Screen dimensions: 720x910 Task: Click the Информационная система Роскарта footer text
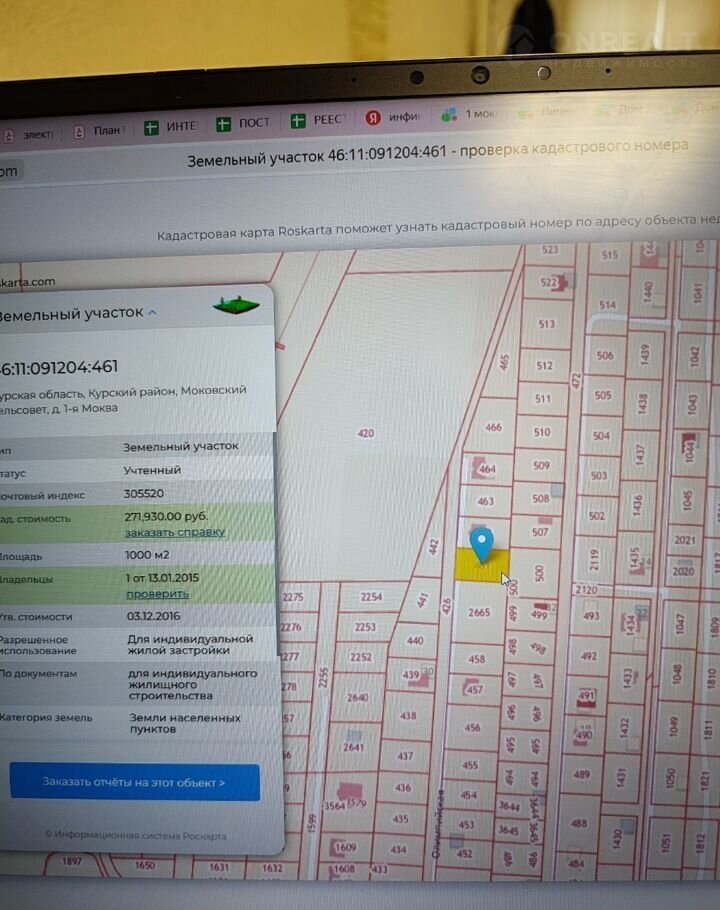click(134, 835)
